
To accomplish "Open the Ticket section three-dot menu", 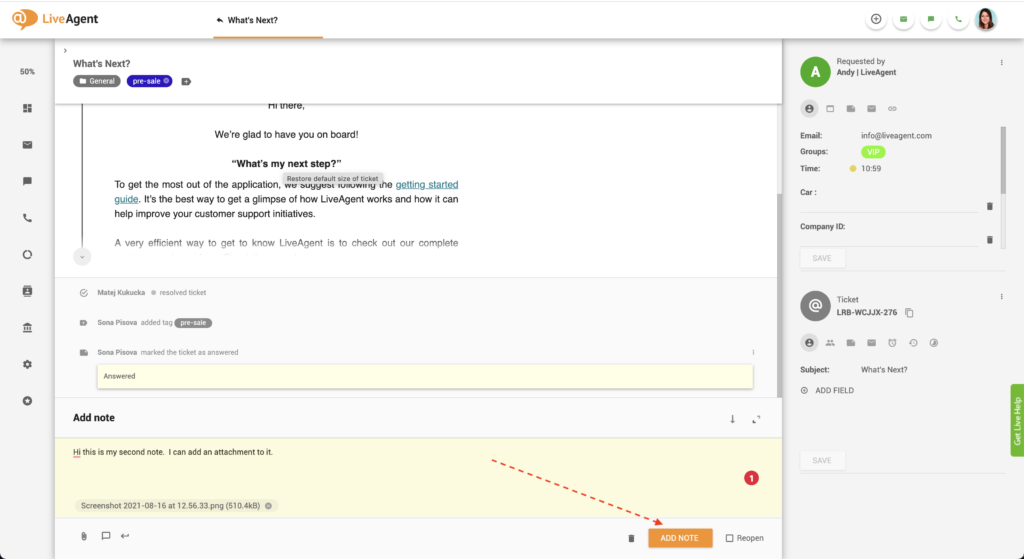I will (1001, 297).
